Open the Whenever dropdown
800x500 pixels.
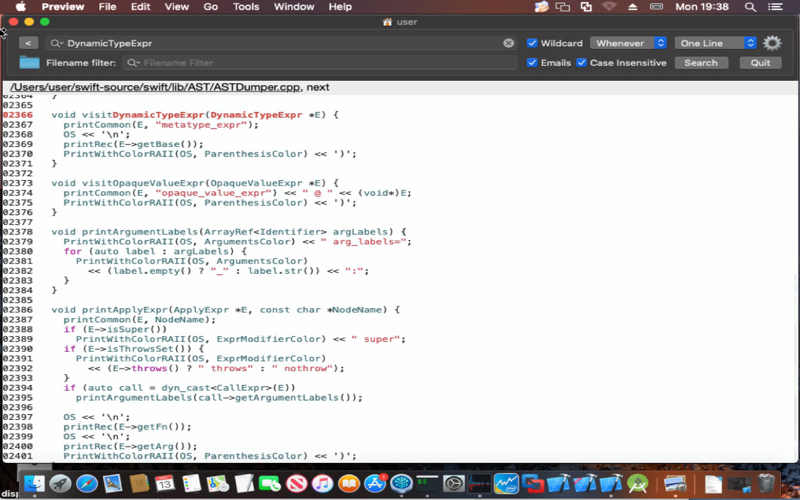(x=628, y=43)
